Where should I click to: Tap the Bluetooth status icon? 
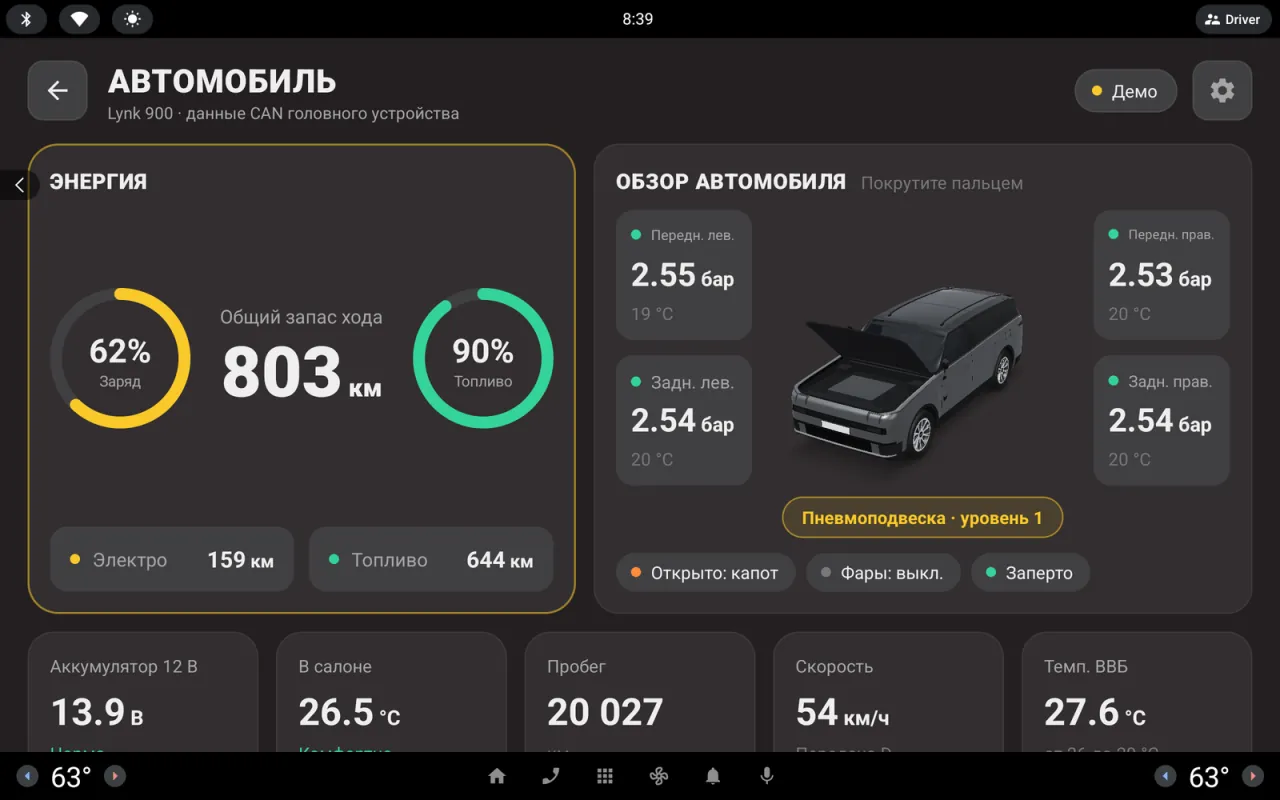(27, 19)
